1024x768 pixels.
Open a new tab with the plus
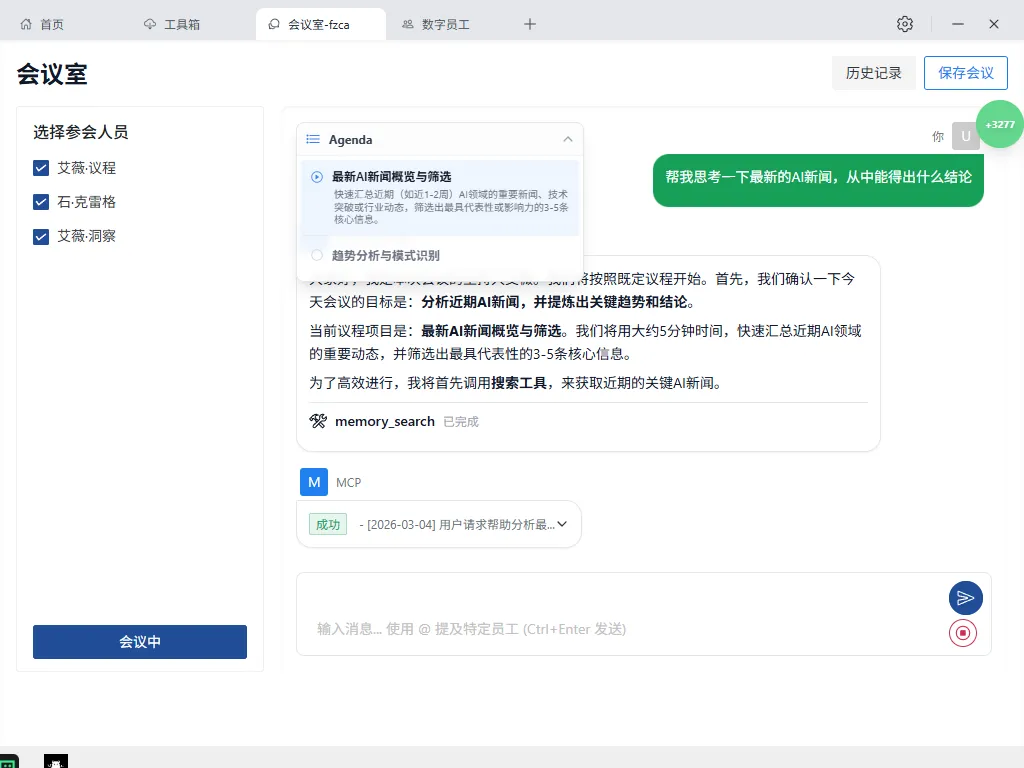tap(529, 23)
